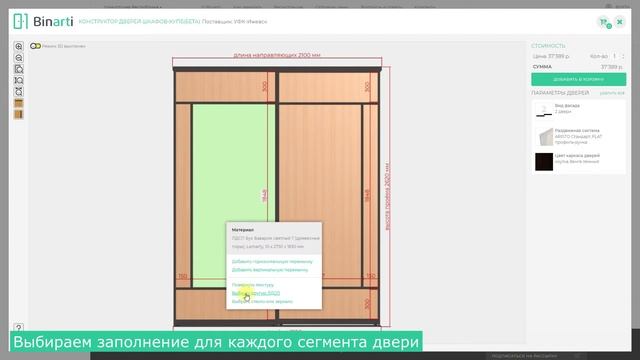Click the delete all link

pyautogui.click(x=612, y=93)
